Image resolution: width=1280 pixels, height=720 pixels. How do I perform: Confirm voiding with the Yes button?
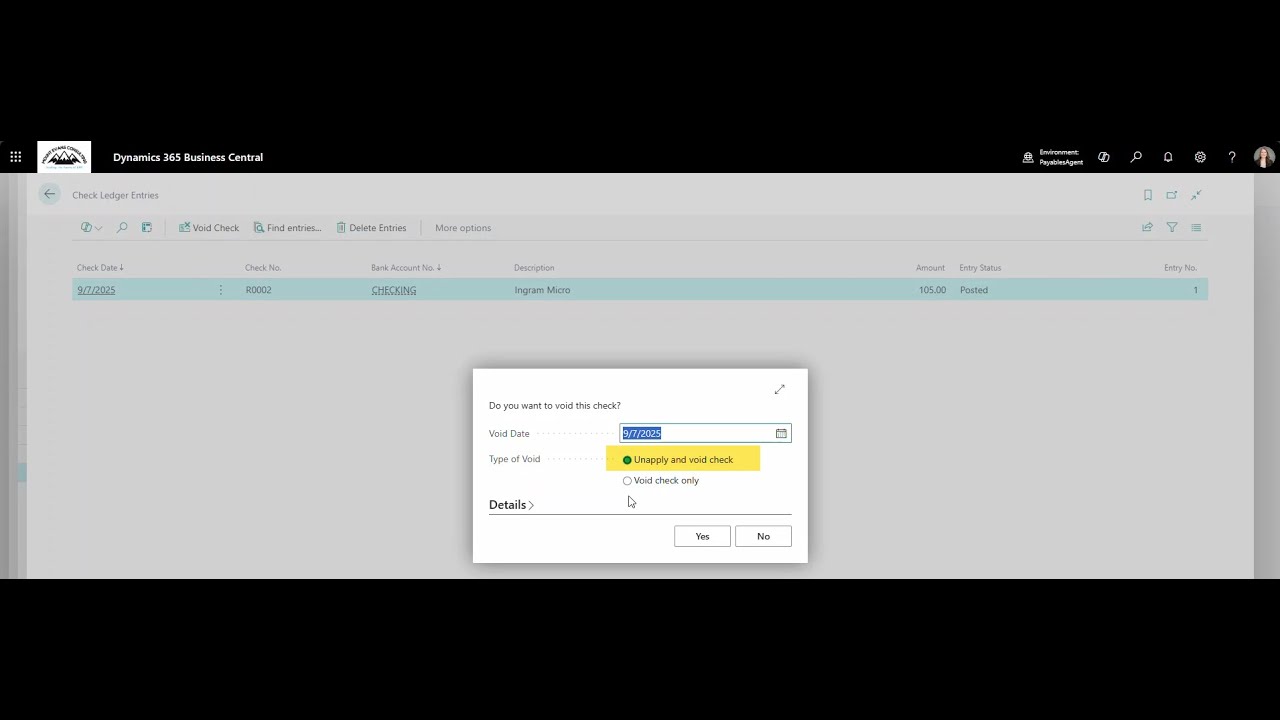(702, 537)
